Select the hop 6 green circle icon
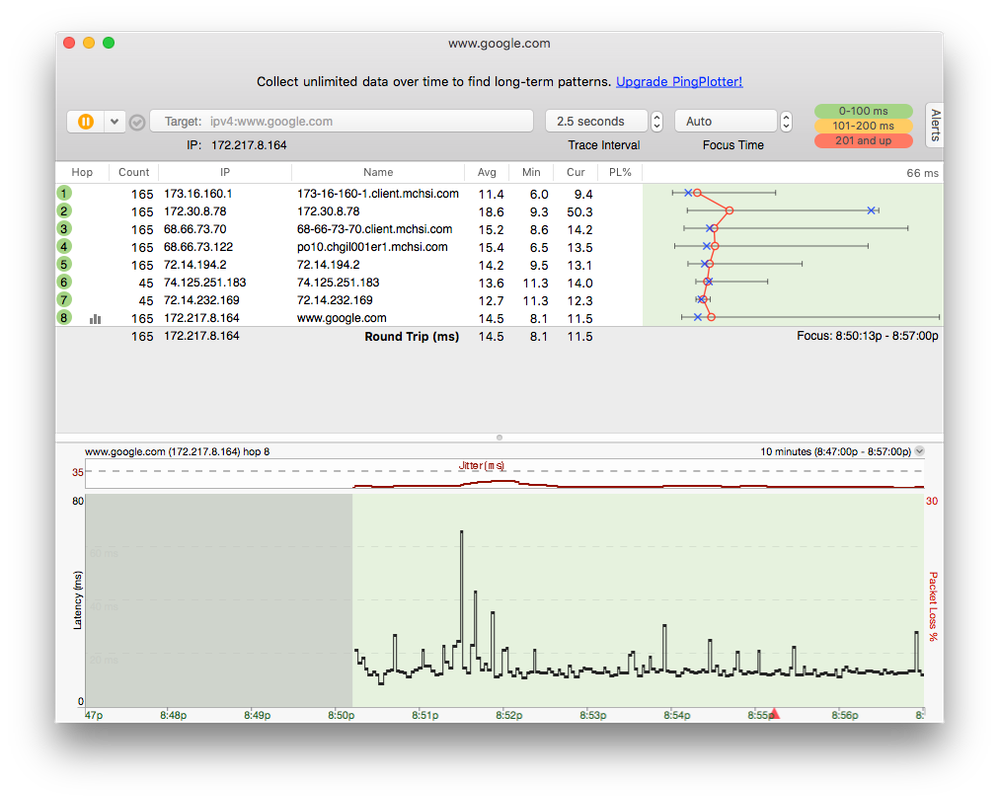Screen dimensions: 999x802 coord(64,282)
